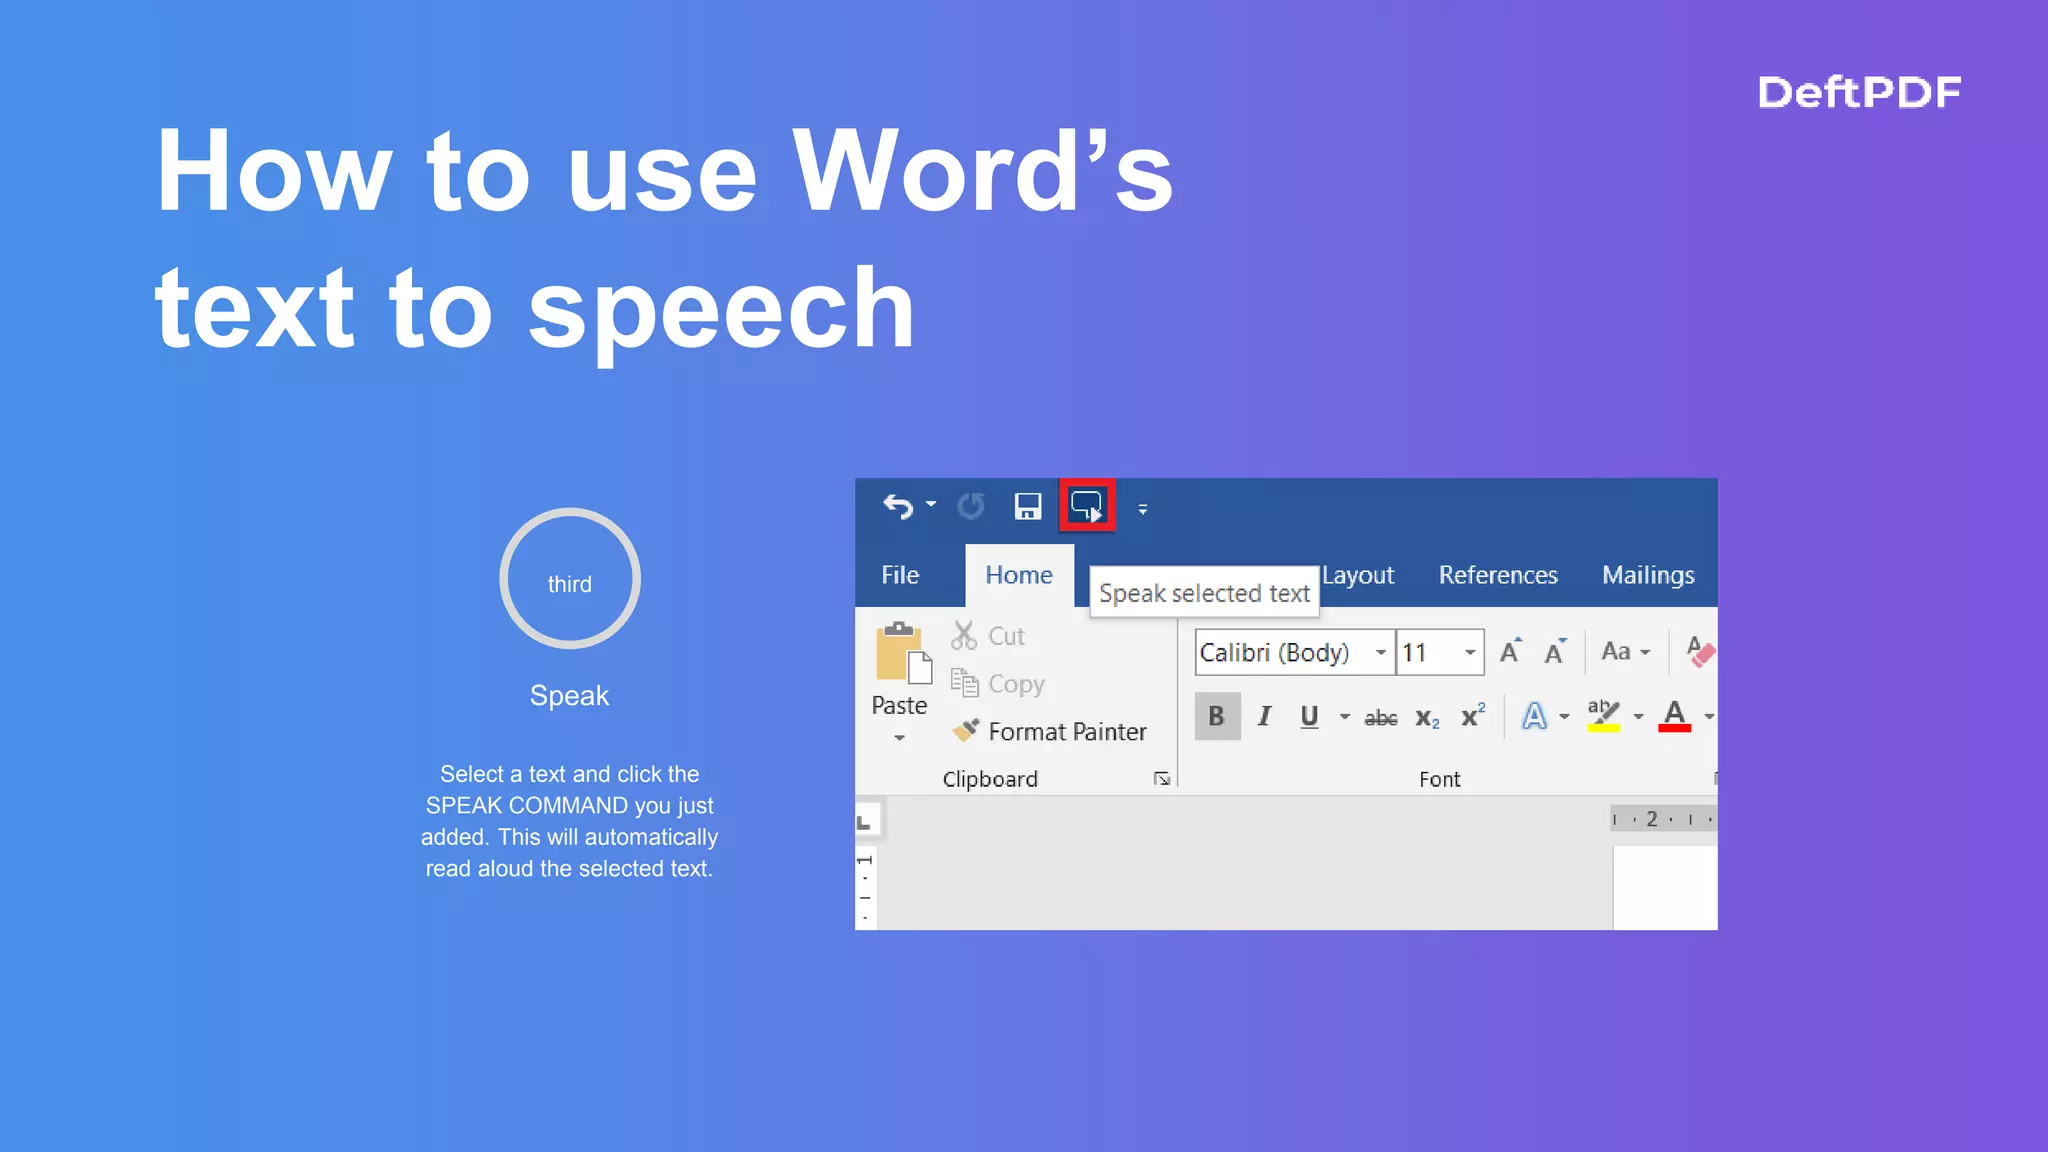Screen dimensions: 2048x1152
Task: Click the Text Effects outlined A icon
Action: [x=1534, y=716]
